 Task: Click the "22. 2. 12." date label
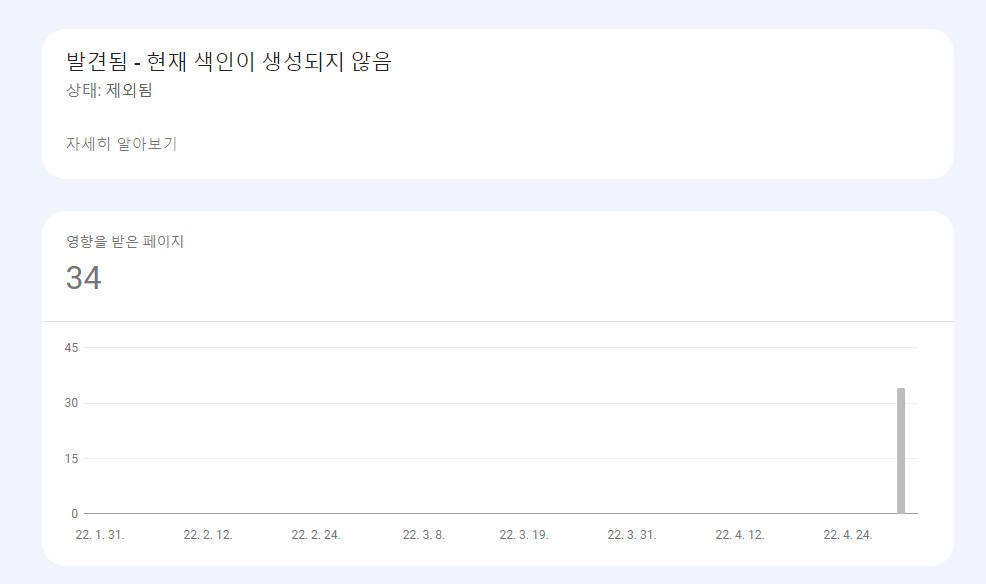tap(208, 536)
